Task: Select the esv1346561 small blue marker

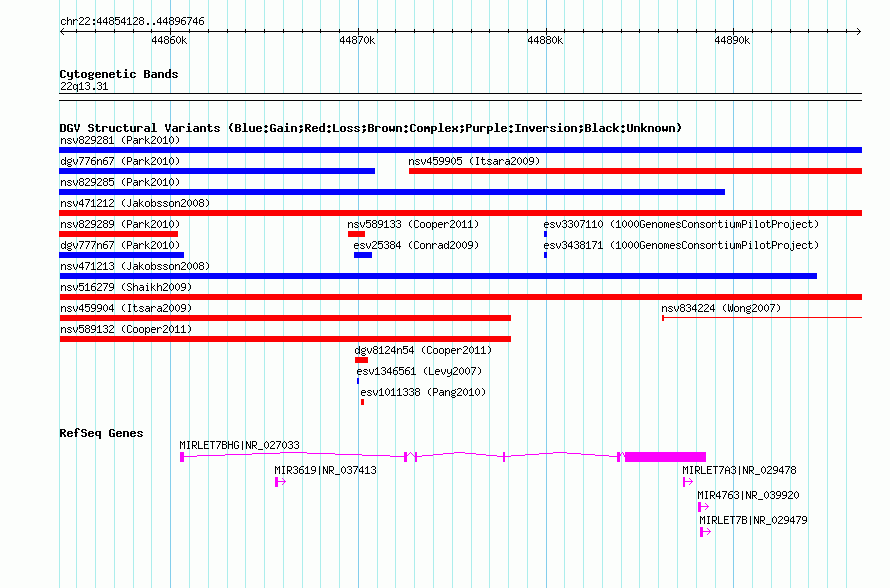Action: (358, 381)
